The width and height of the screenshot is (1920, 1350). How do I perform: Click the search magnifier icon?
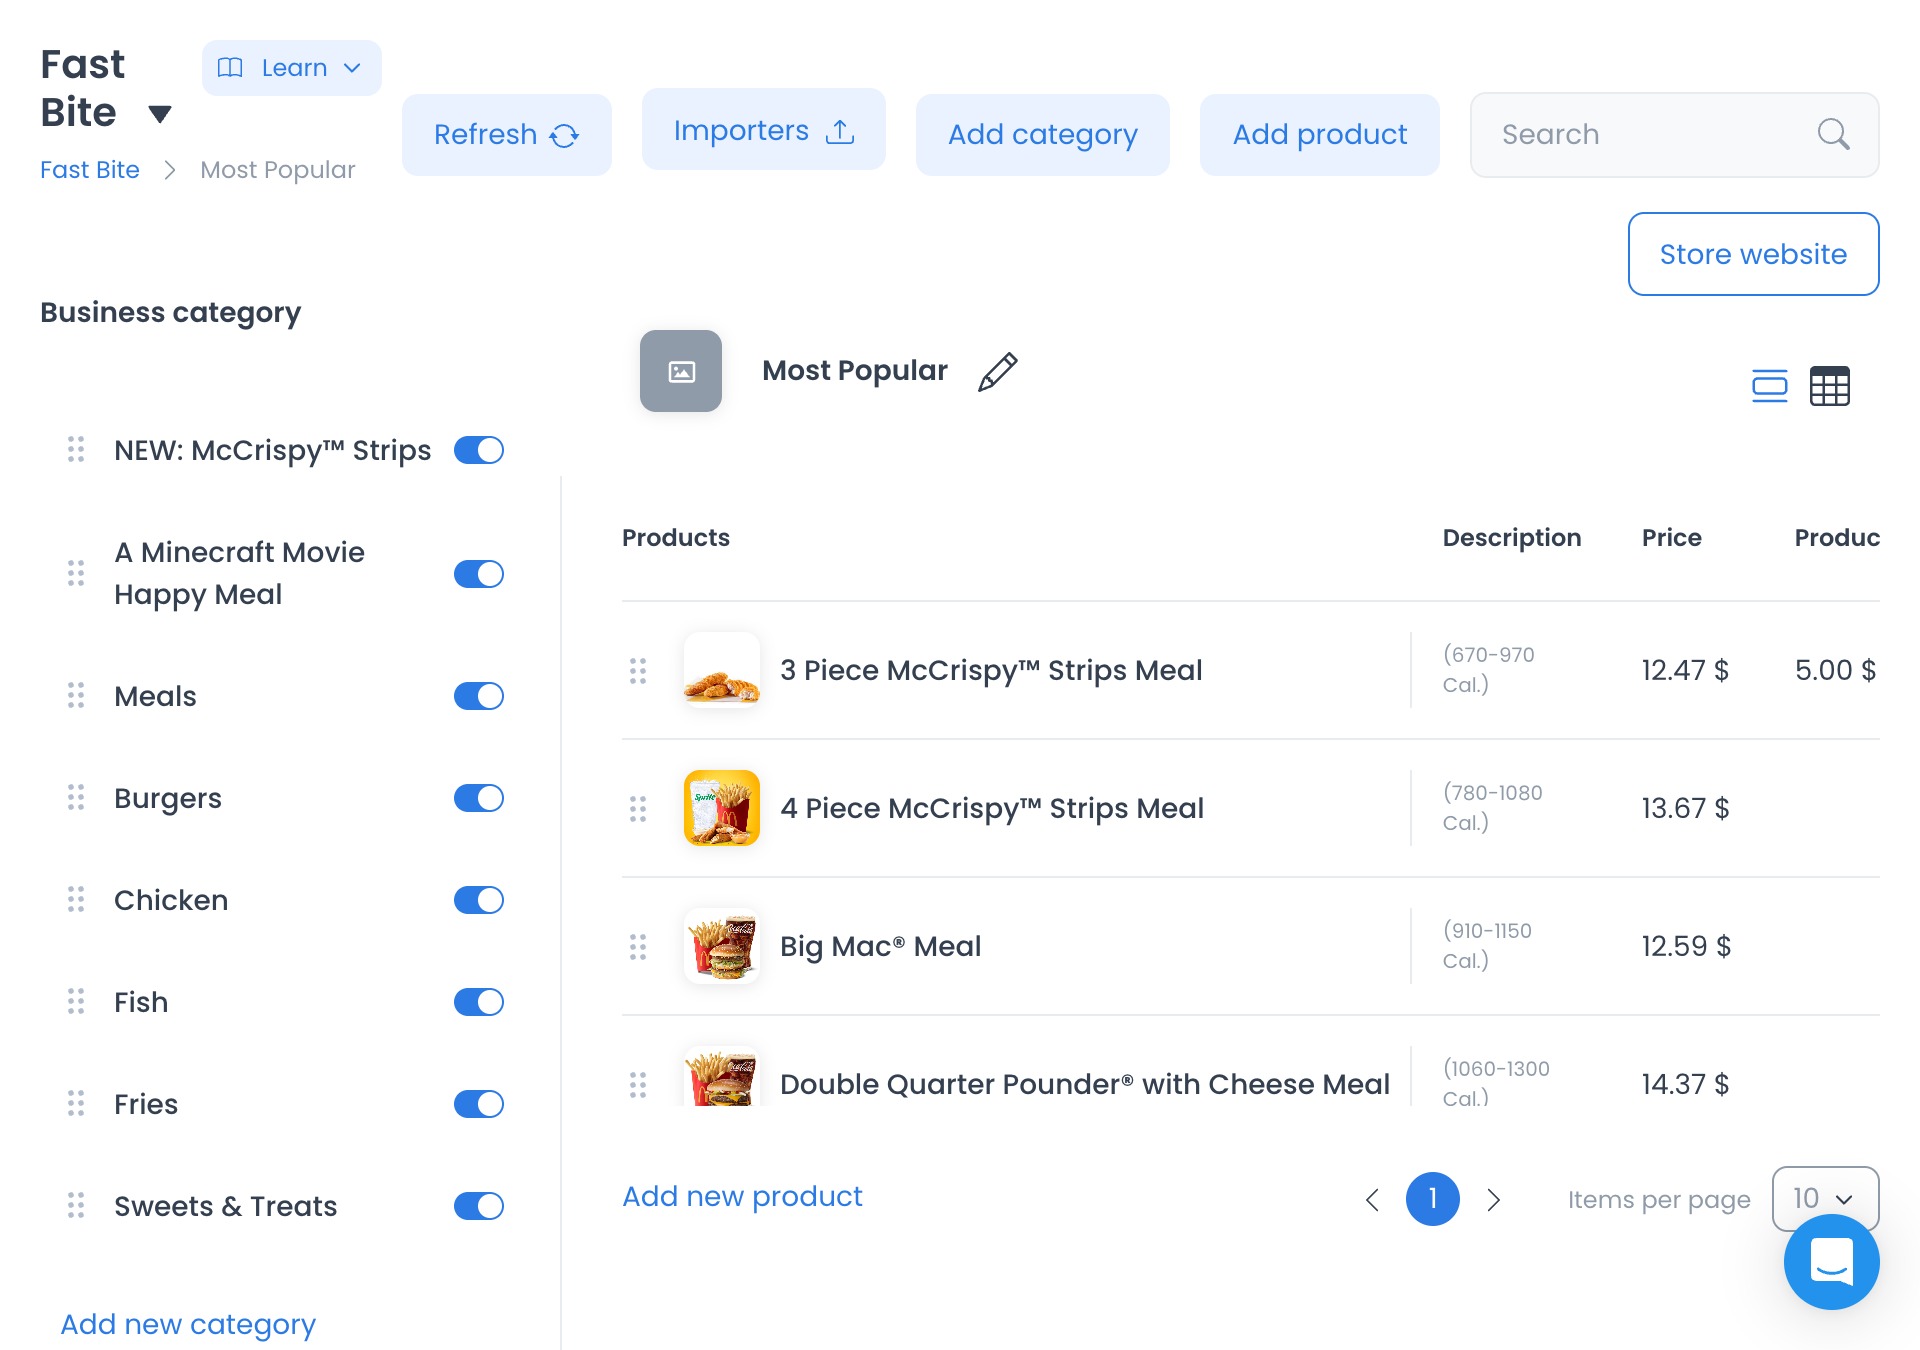(x=1833, y=134)
